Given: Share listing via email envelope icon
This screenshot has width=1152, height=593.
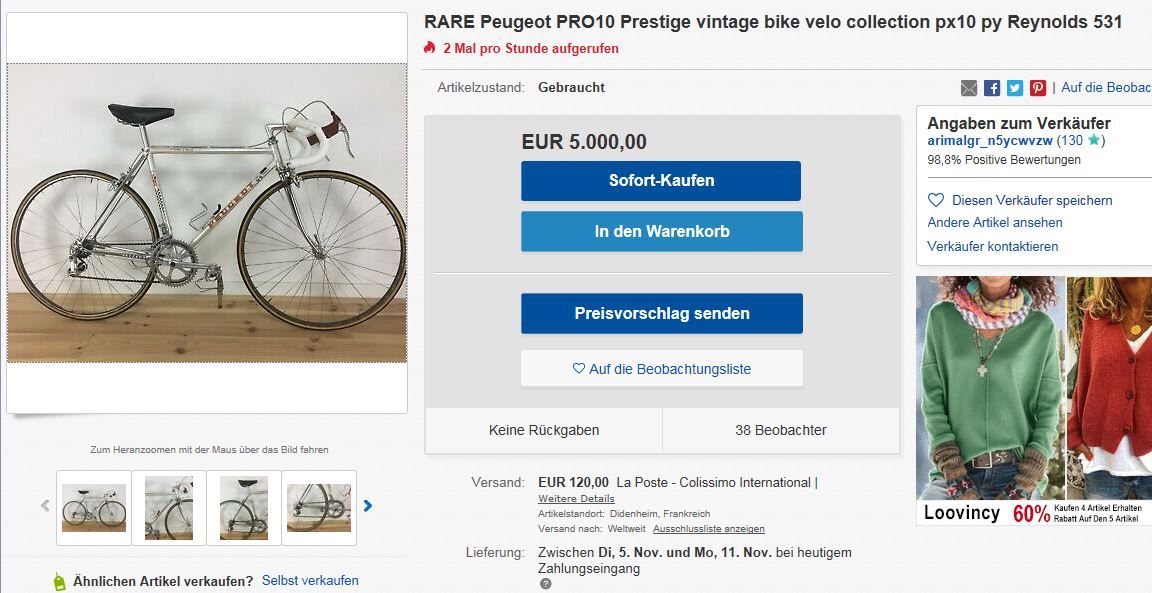Looking at the screenshot, I should (968, 88).
